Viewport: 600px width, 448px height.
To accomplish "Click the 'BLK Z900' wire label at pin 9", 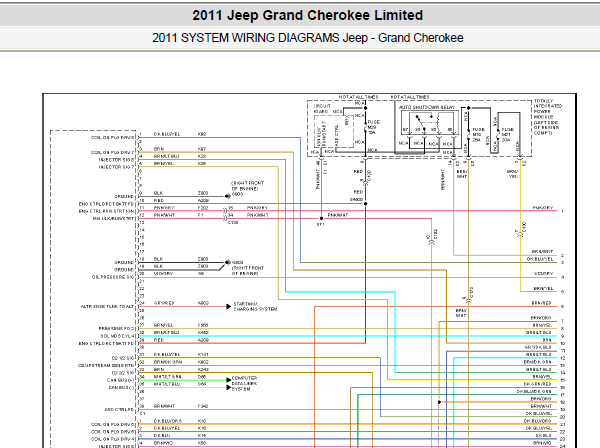I will pos(181,193).
